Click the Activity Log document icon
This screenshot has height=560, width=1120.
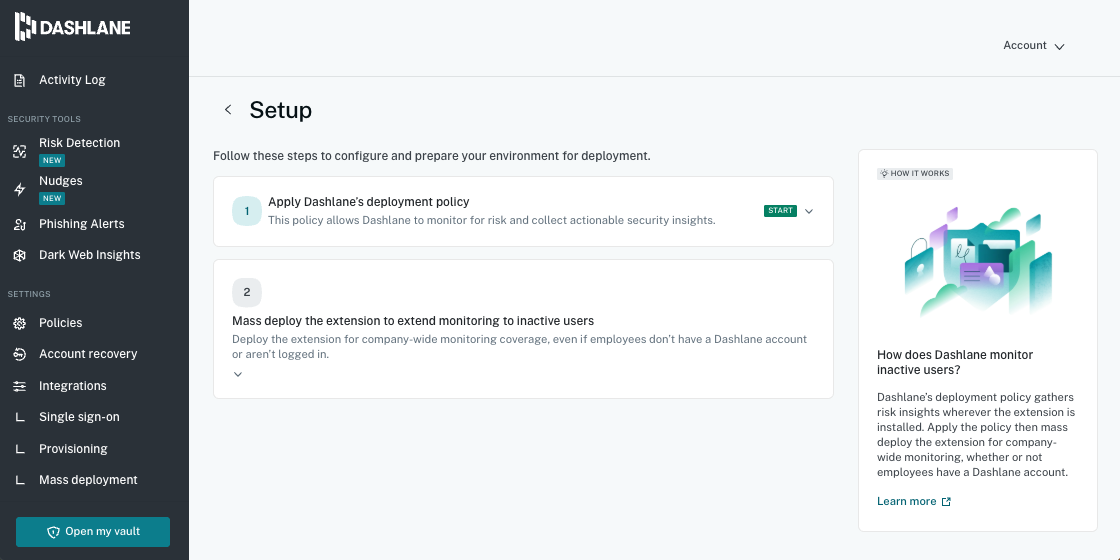(x=20, y=80)
